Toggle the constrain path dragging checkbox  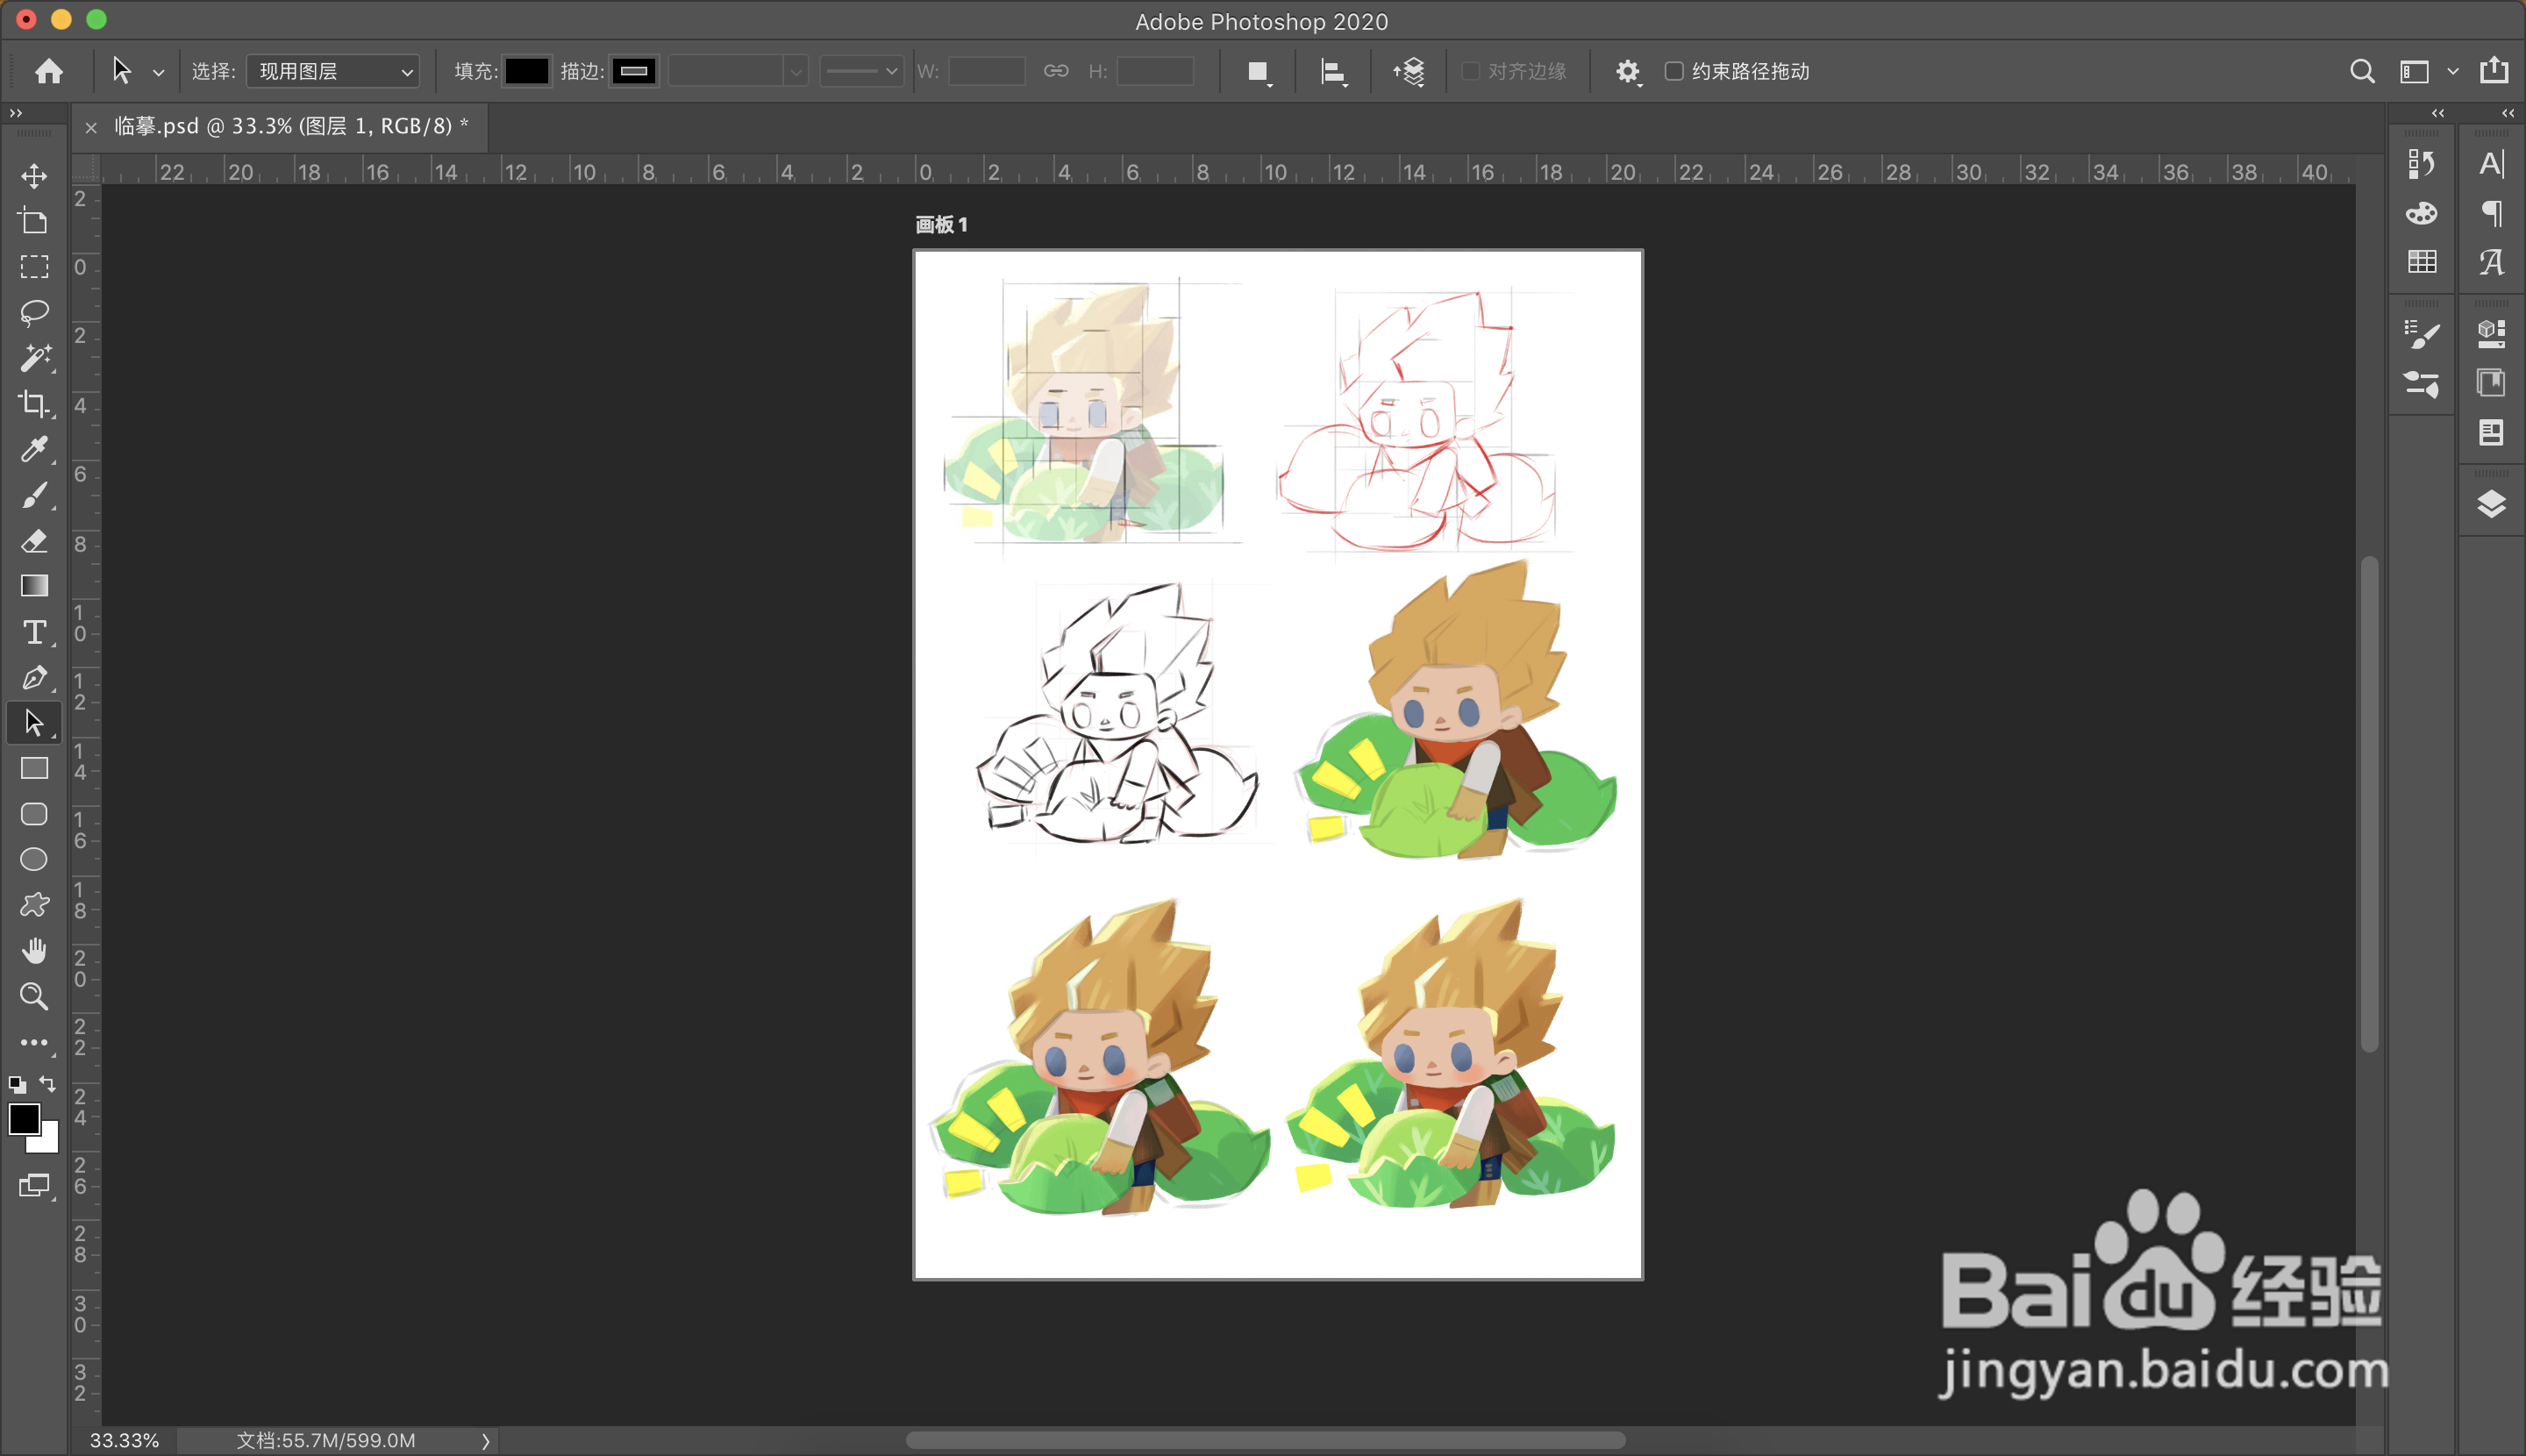coord(1673,71)
